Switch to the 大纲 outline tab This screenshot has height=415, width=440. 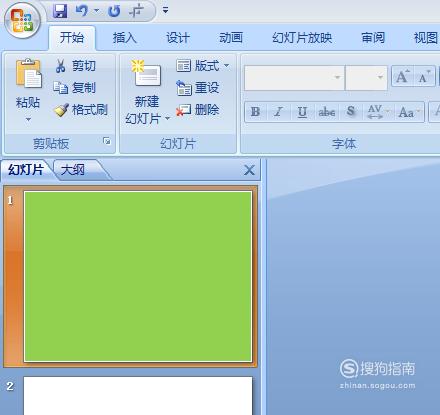pos(73,170)
